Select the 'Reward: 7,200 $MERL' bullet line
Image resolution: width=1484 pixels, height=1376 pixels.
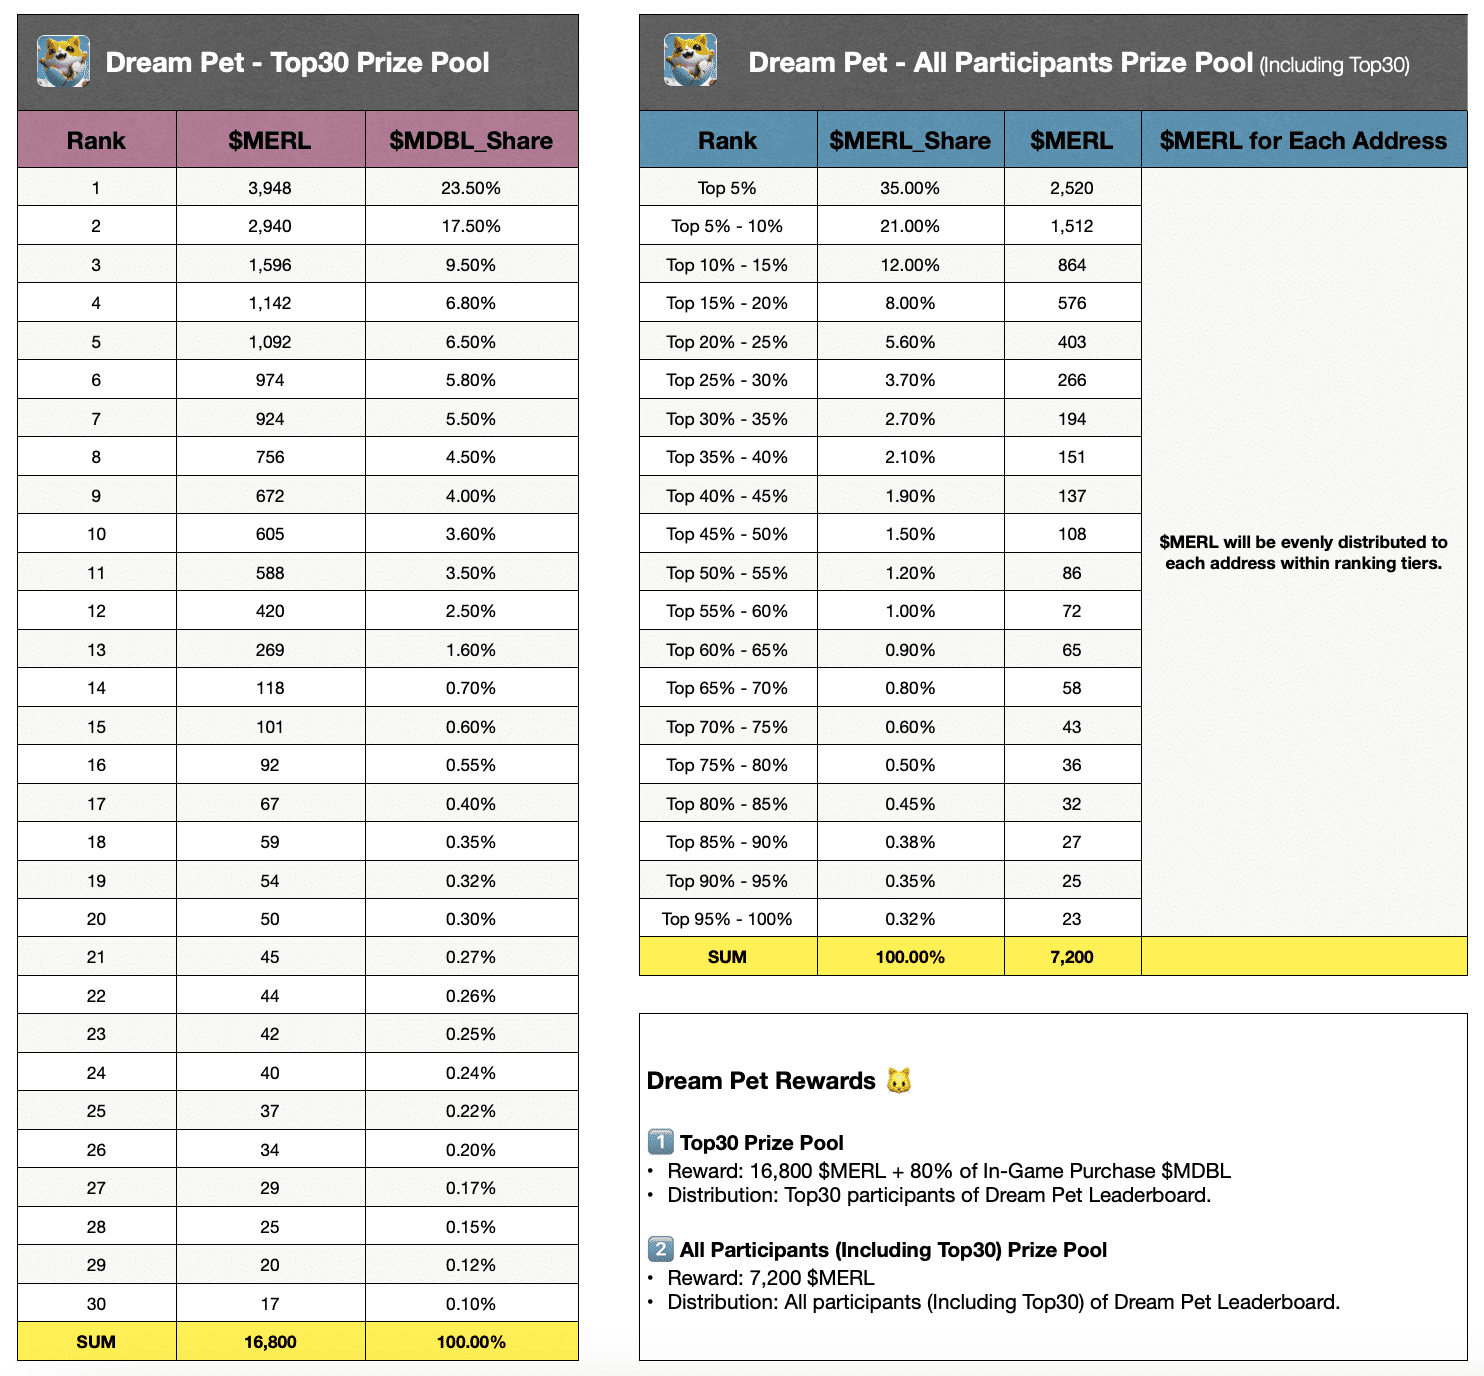click(771, 1278)
